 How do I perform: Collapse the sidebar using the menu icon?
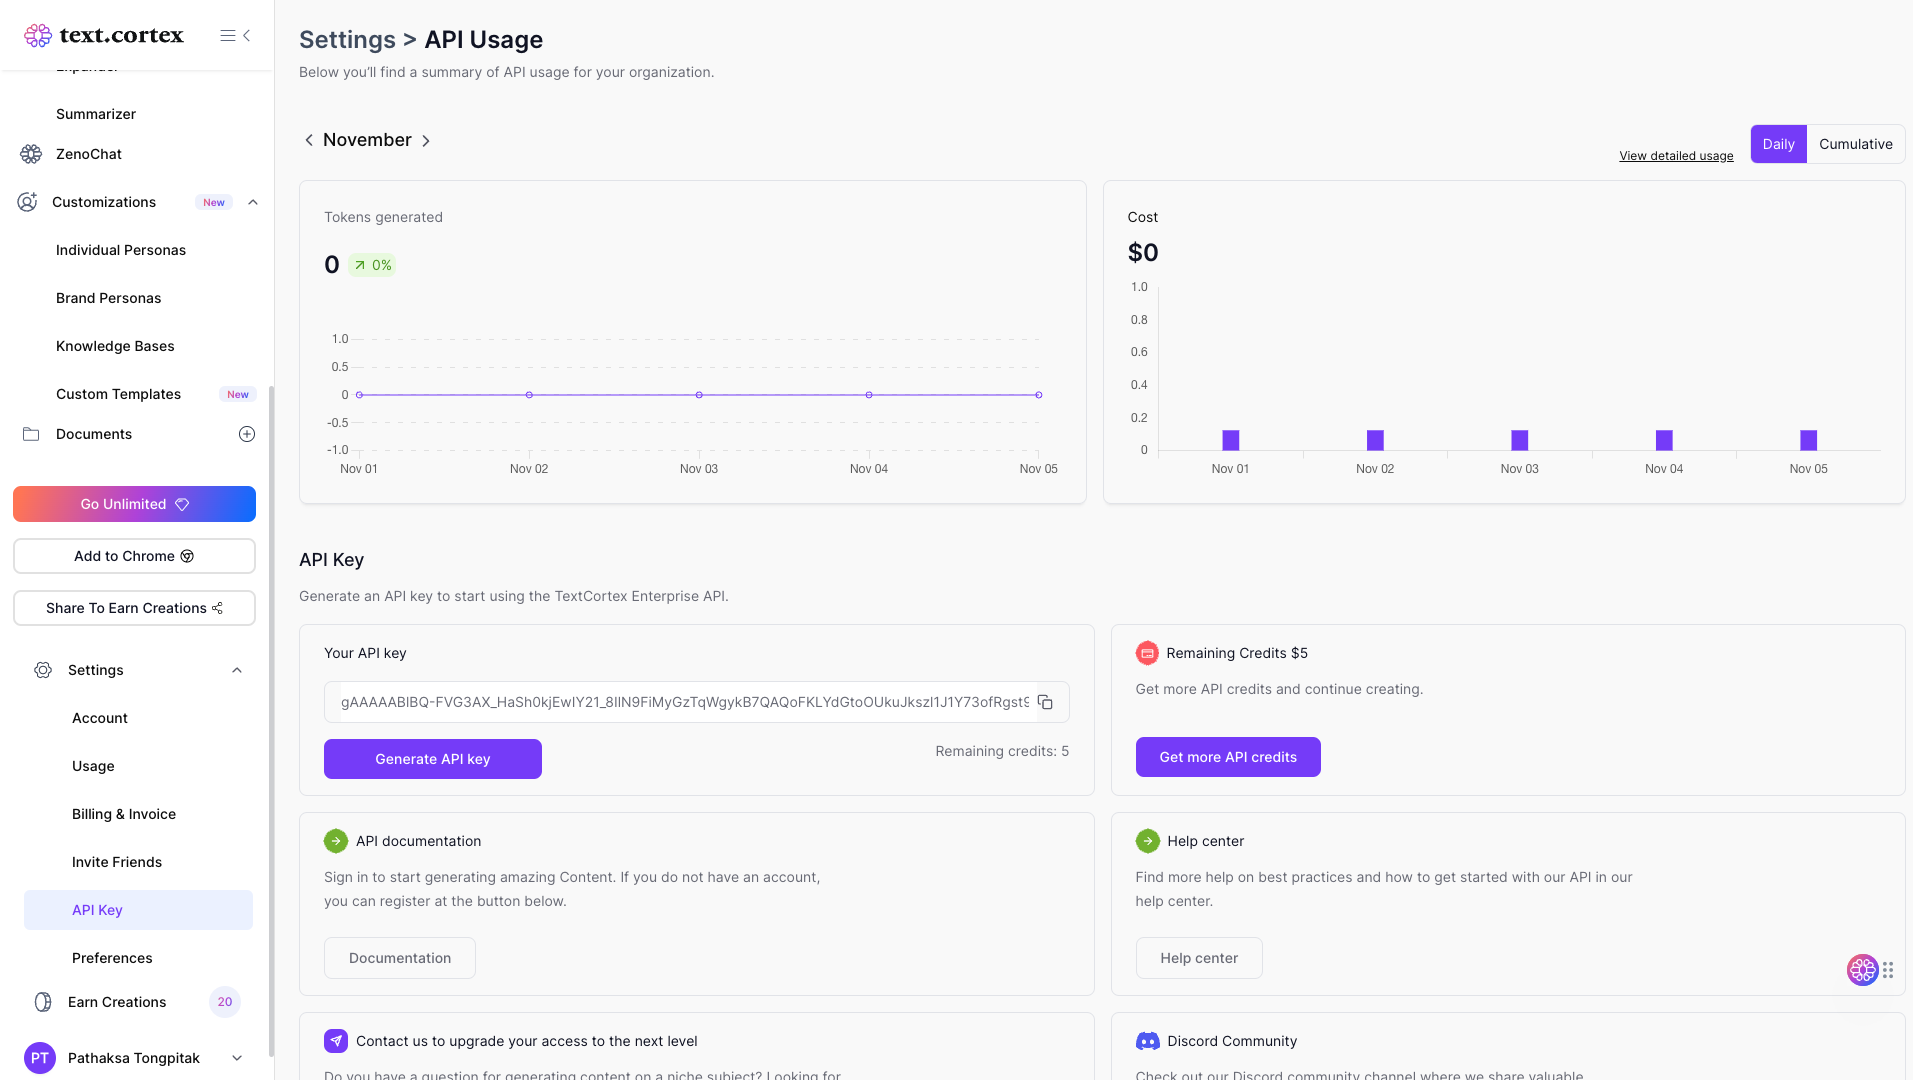coord(235,36)
